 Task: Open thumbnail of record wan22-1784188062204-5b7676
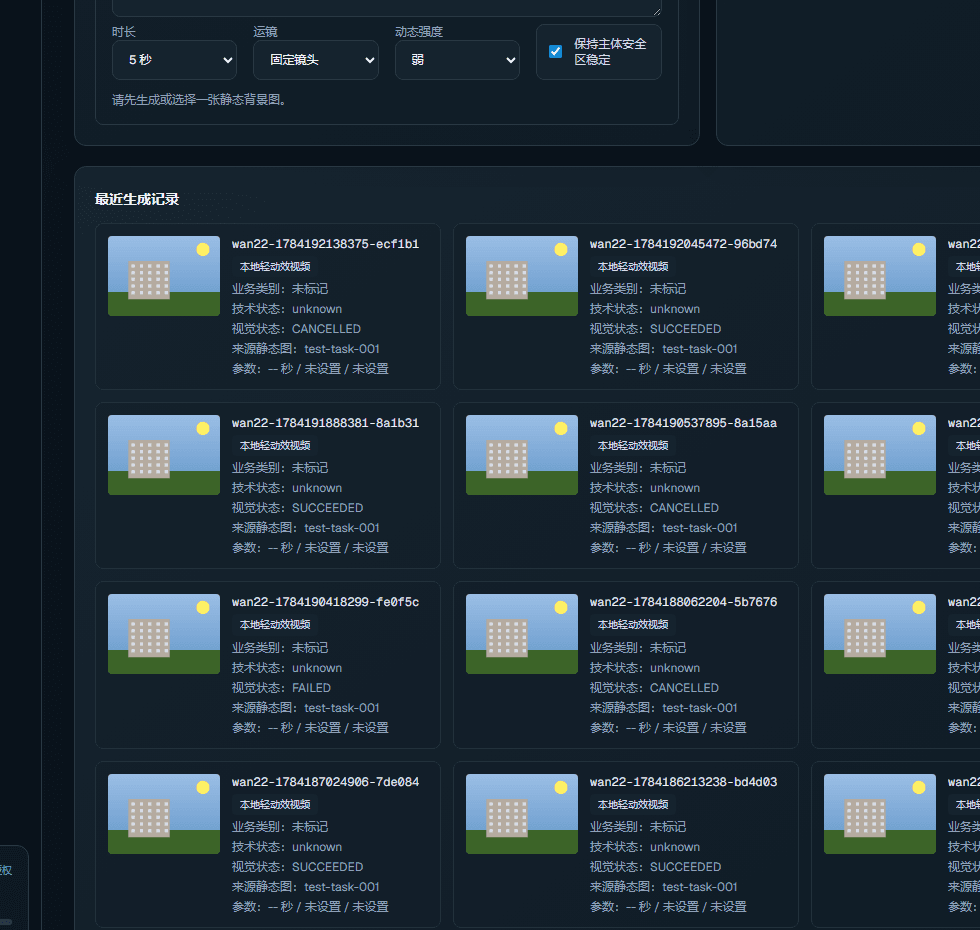[522, 634]
